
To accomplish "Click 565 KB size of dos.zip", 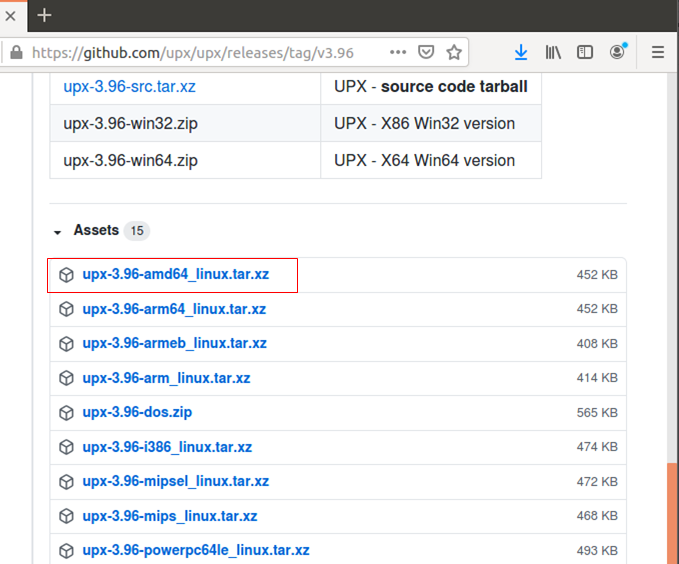I will point(597,412).
